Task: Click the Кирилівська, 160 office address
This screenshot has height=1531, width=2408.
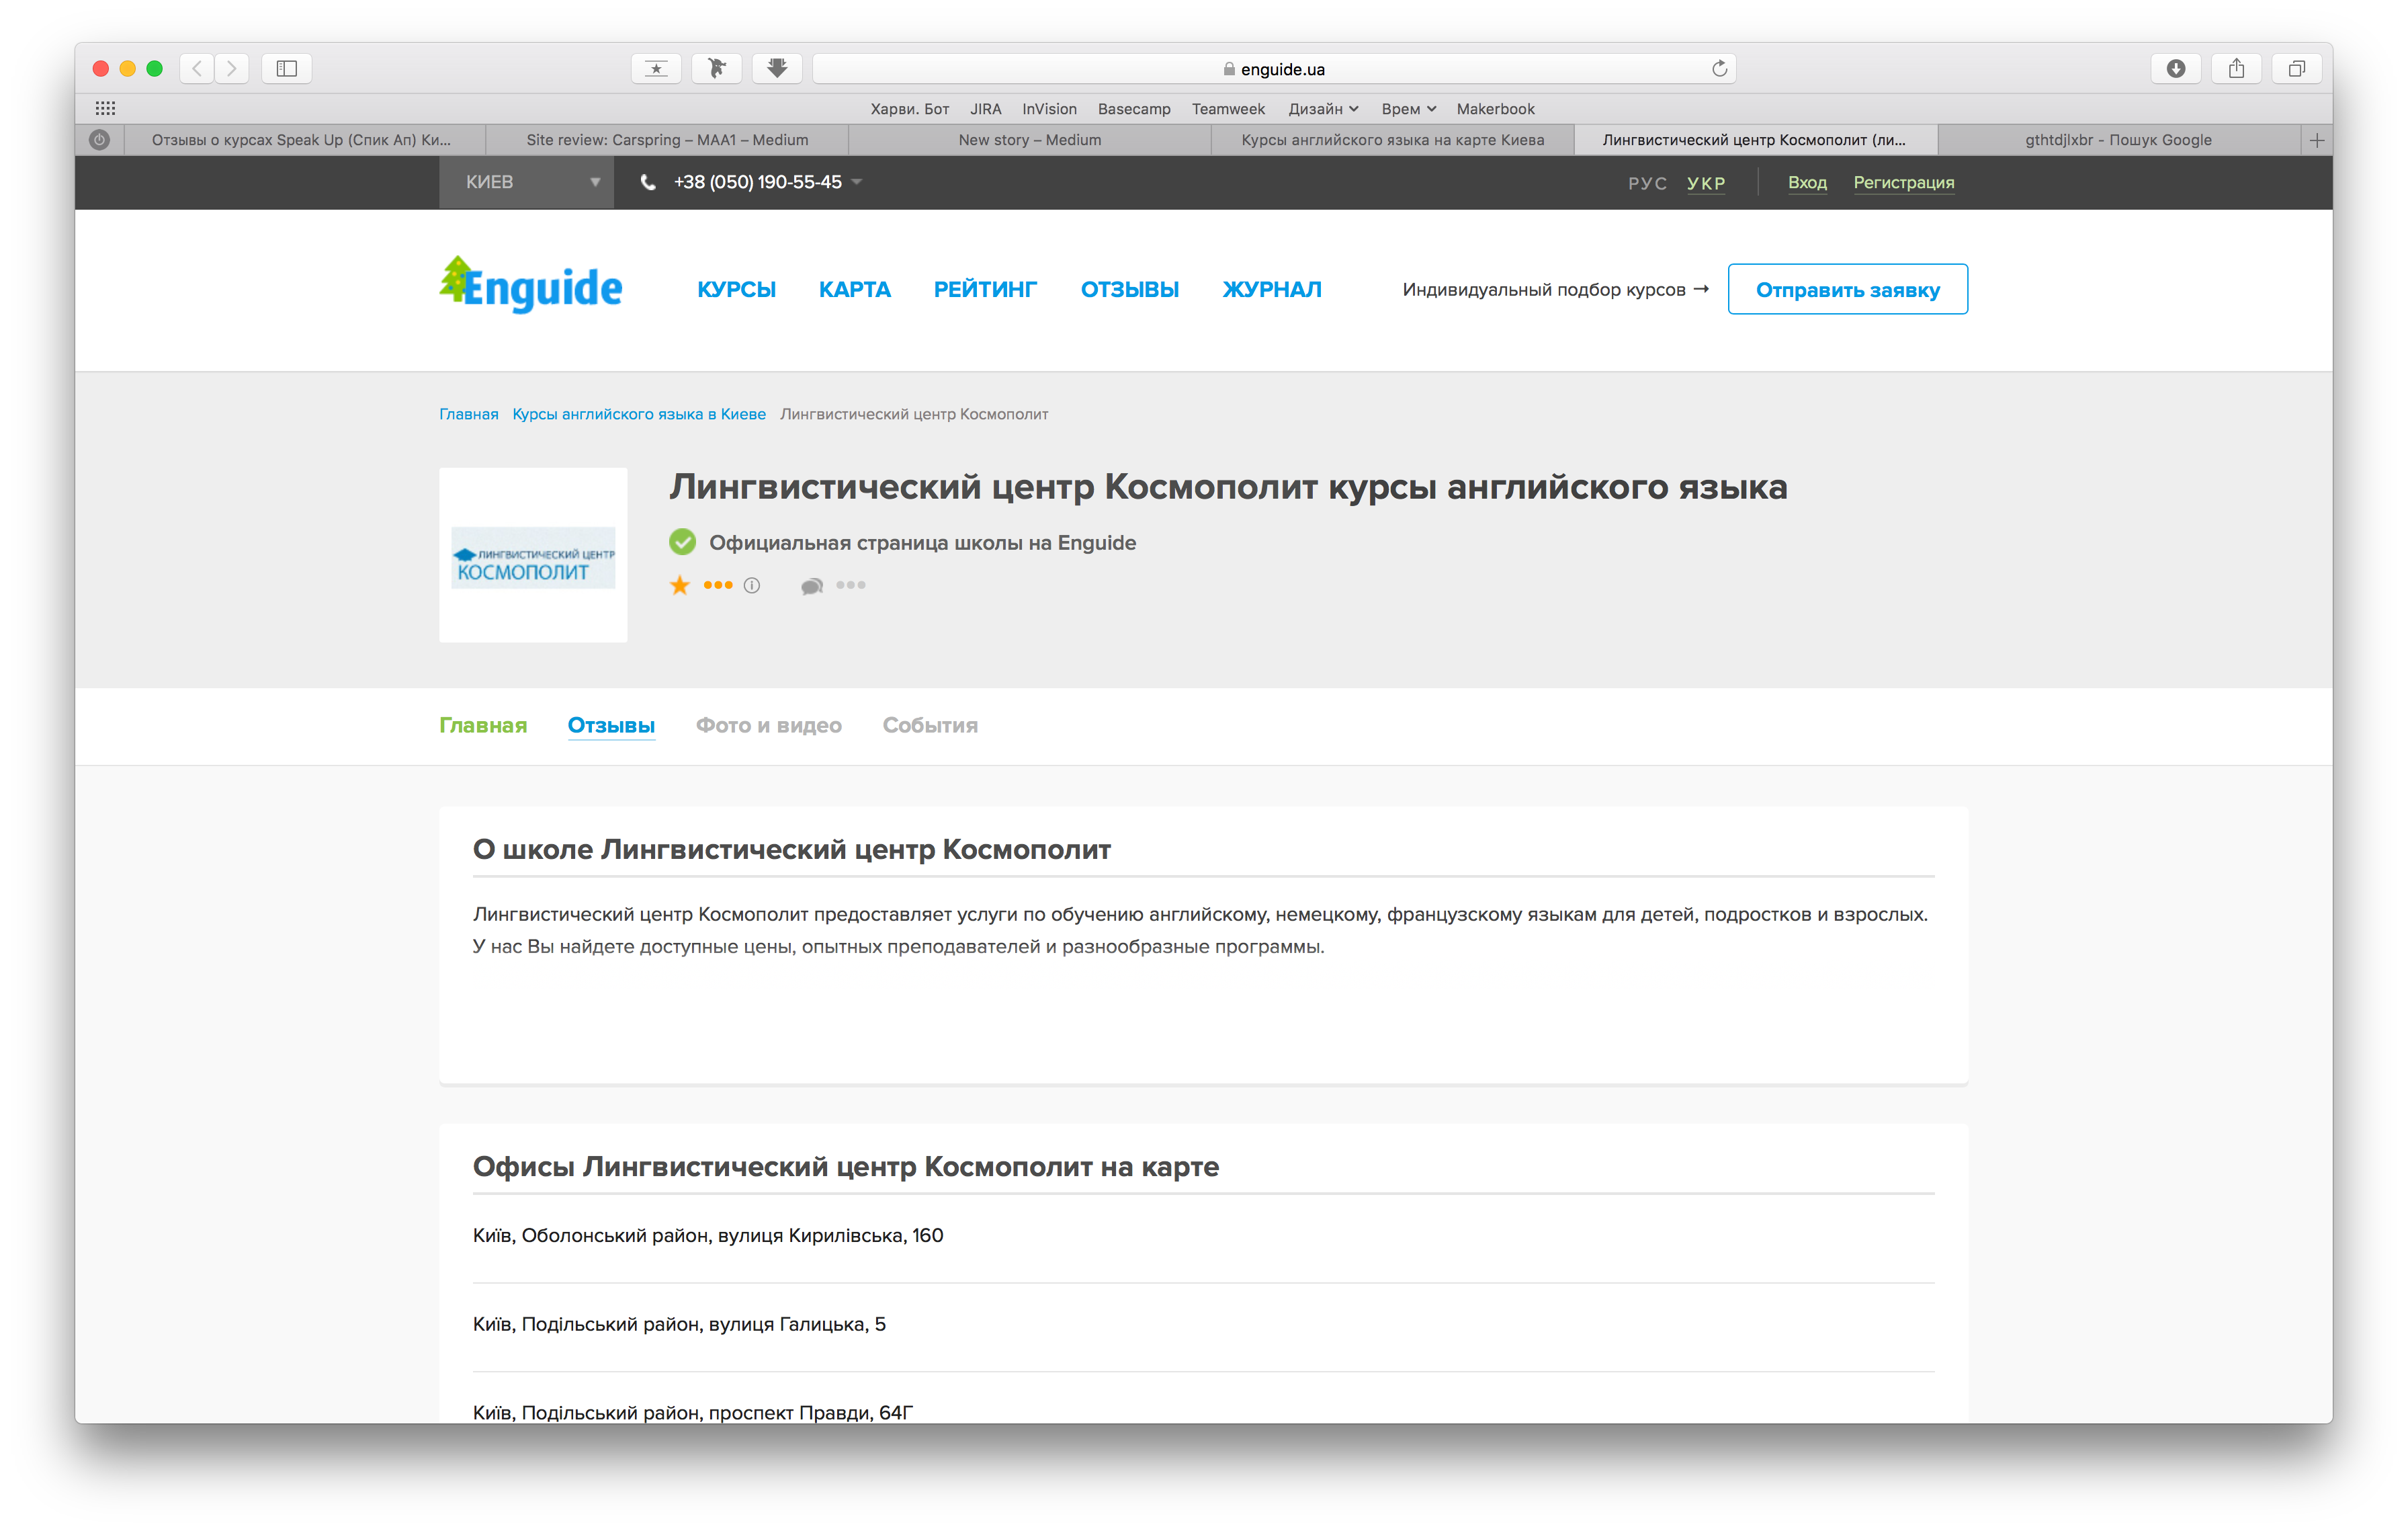Action: pos(708,1236)
